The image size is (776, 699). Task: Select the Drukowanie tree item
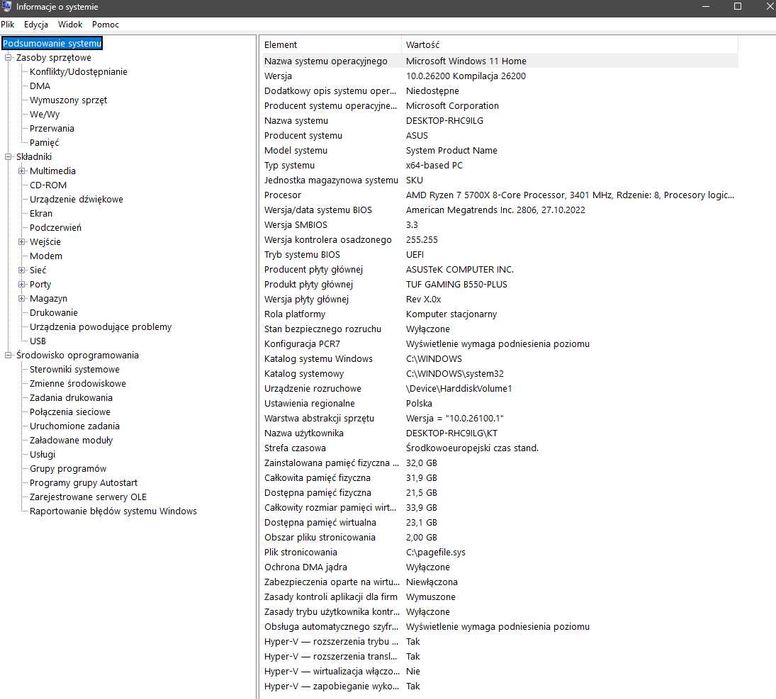(x=53, y=313)
